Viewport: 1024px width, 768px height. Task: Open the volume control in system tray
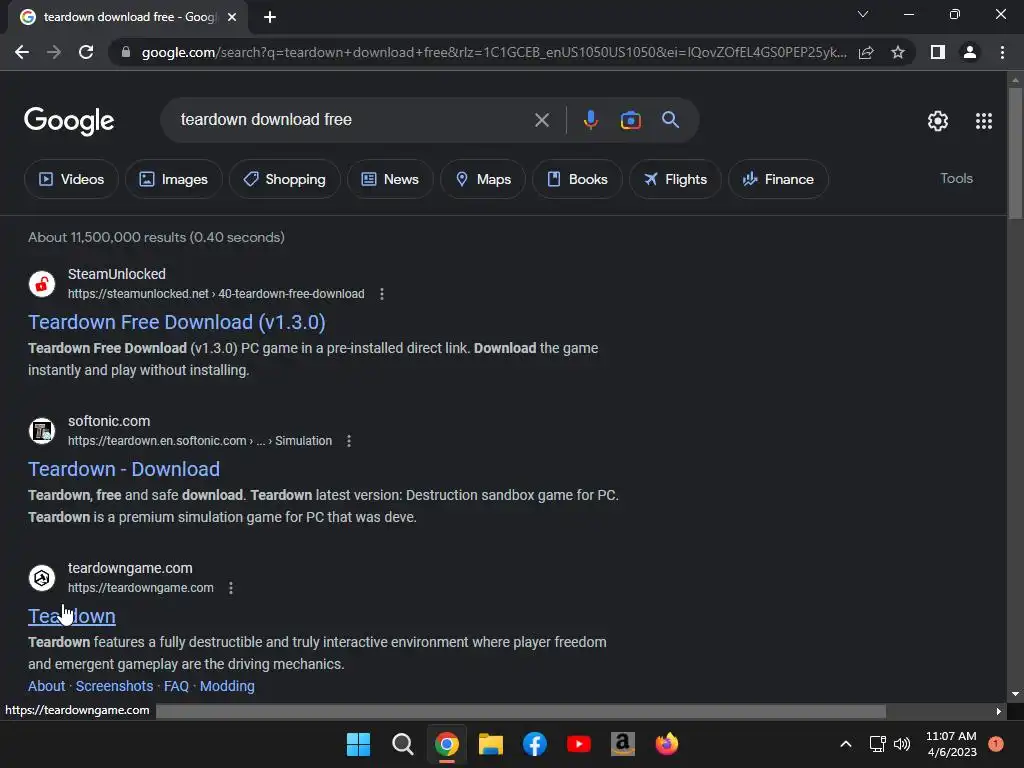tap(902, 744)
